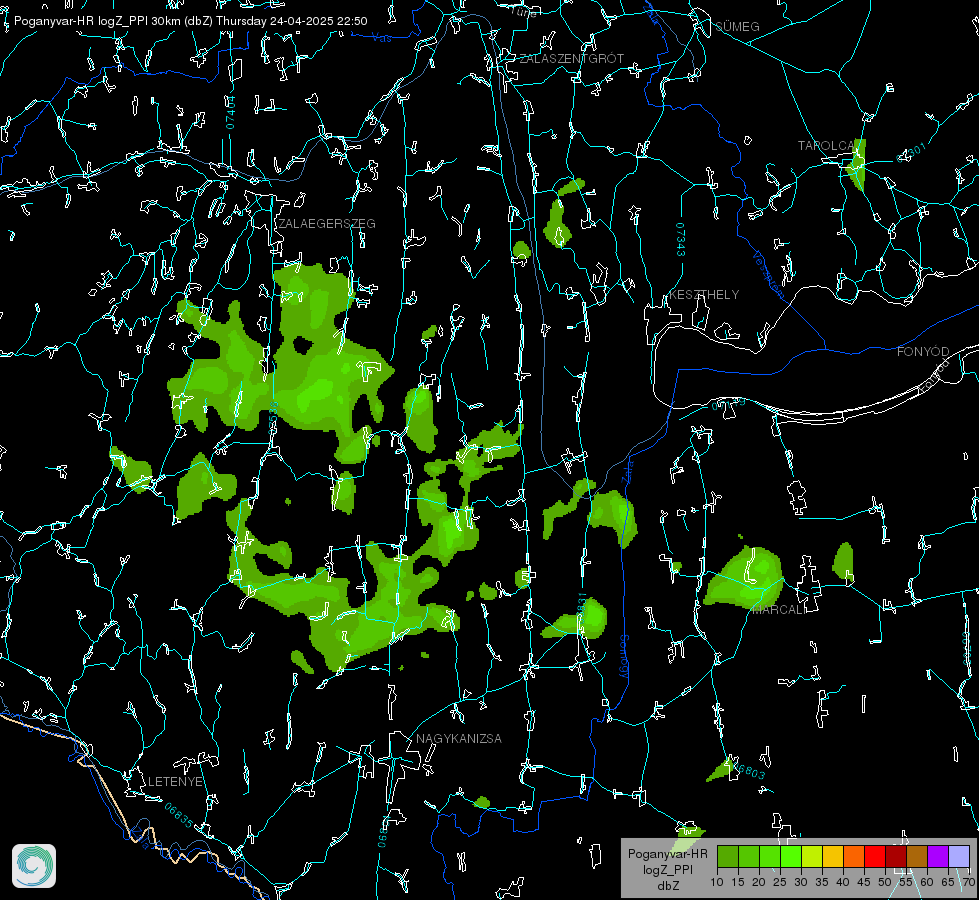
Task: Select the 65–70 dBZ lavender swatch
Action: coord(959,856)
